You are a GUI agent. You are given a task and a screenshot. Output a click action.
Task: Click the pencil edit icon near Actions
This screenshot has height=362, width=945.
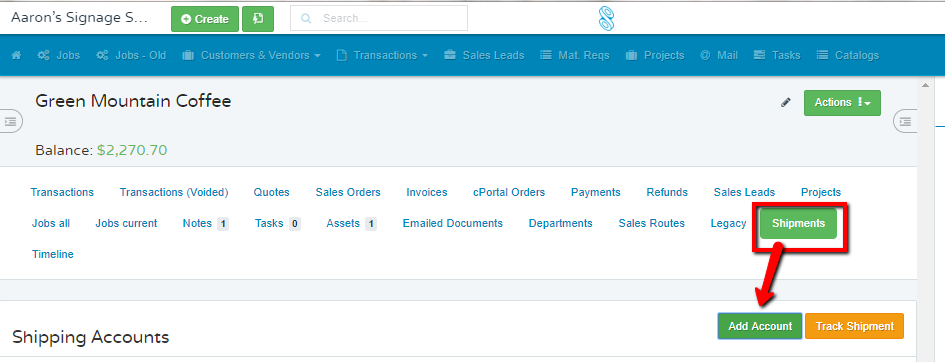[x=785, y=102]
